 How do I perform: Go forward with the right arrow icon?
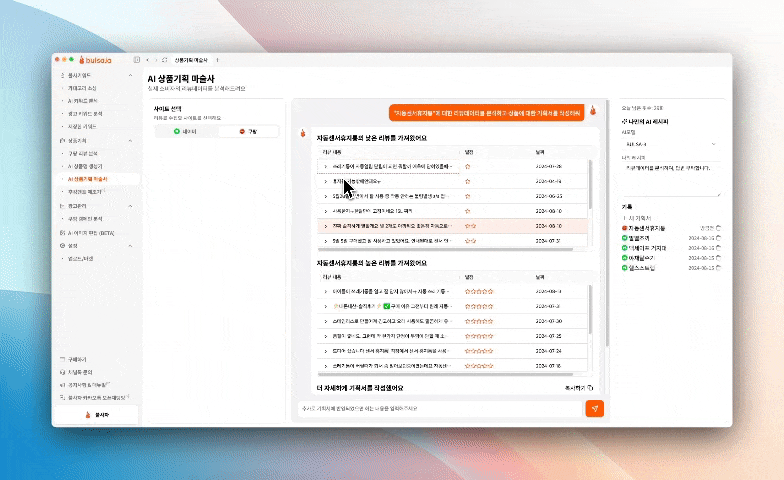156,60
